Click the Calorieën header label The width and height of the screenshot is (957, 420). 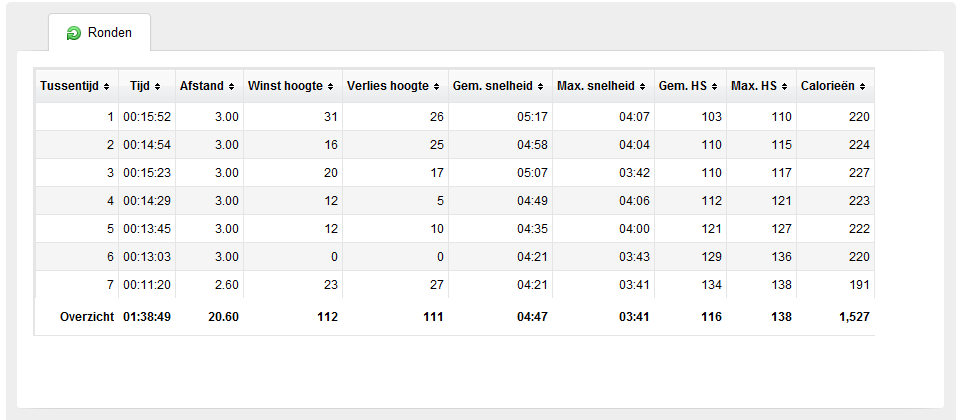[x=828, y=86]
